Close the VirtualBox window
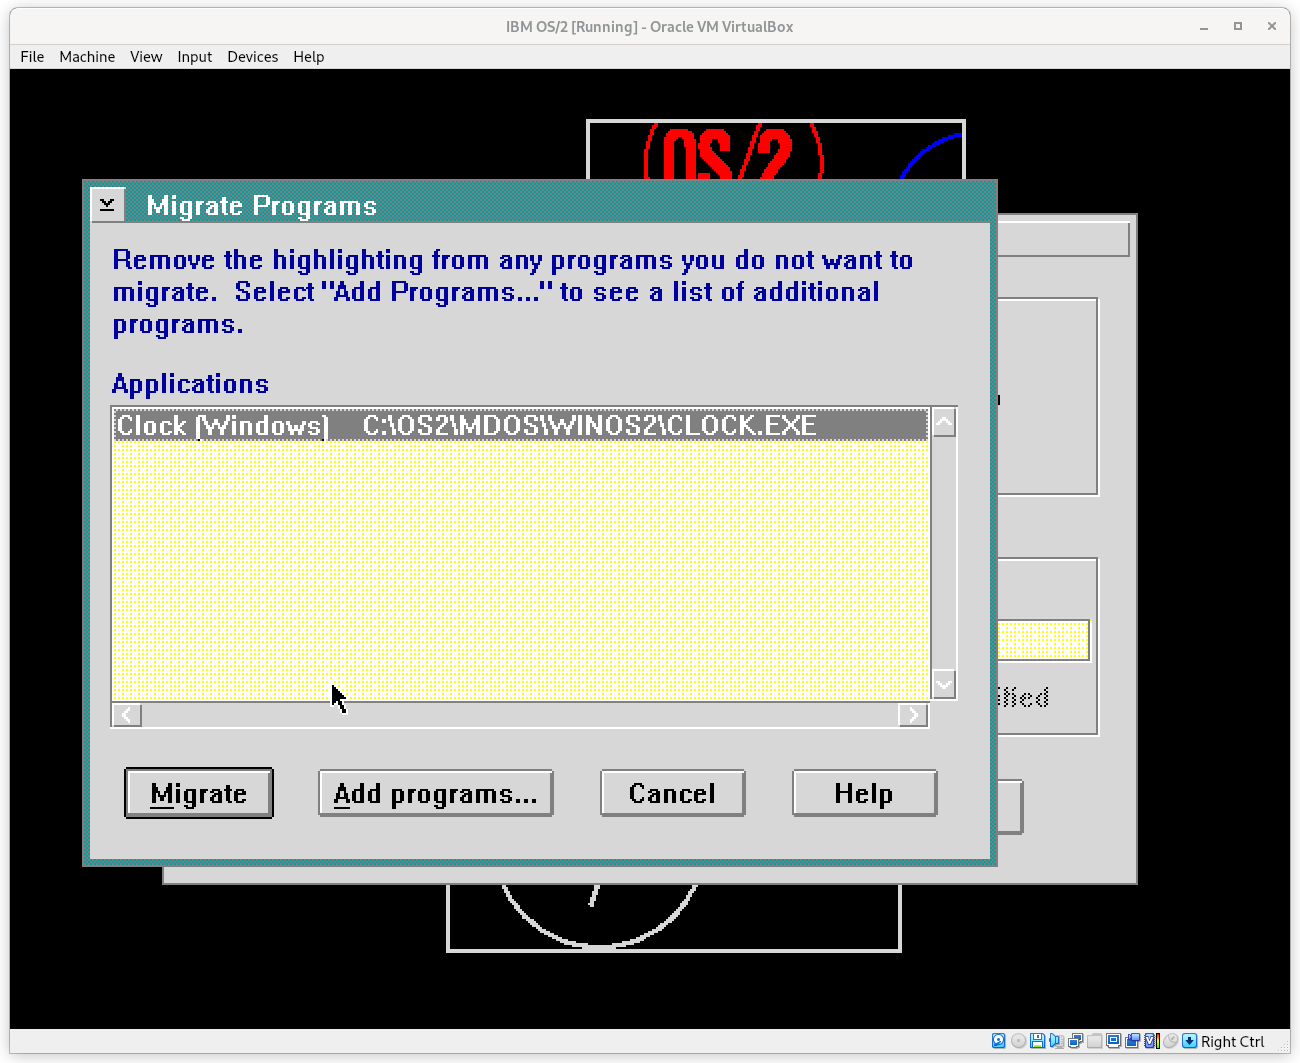The image size is (1300, 1063). coord(1272,27)
